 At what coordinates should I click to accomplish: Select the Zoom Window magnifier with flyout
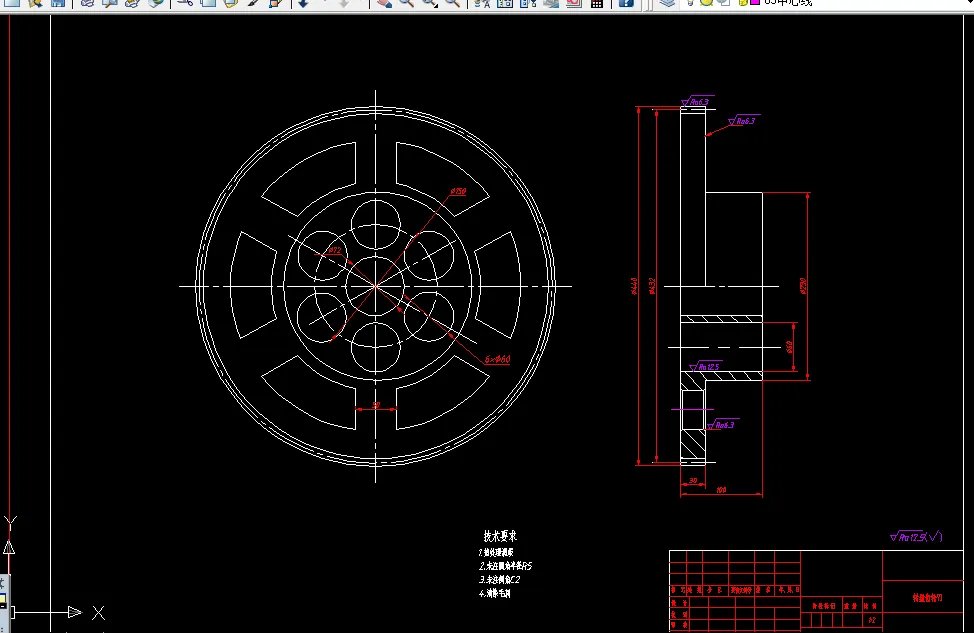pos(430,2)
